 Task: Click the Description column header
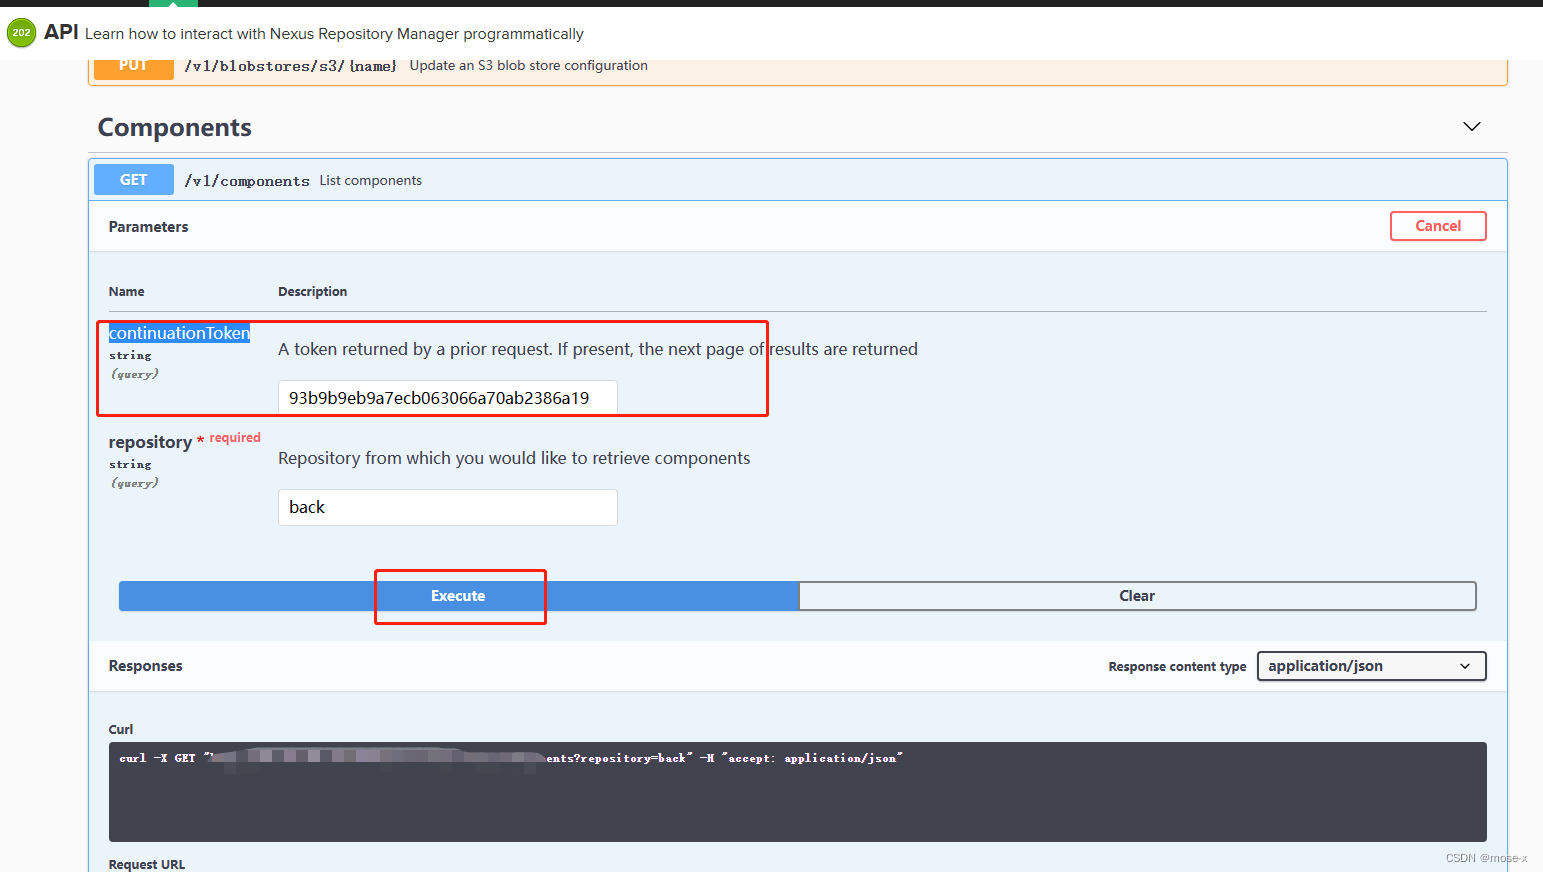[313, 292]
